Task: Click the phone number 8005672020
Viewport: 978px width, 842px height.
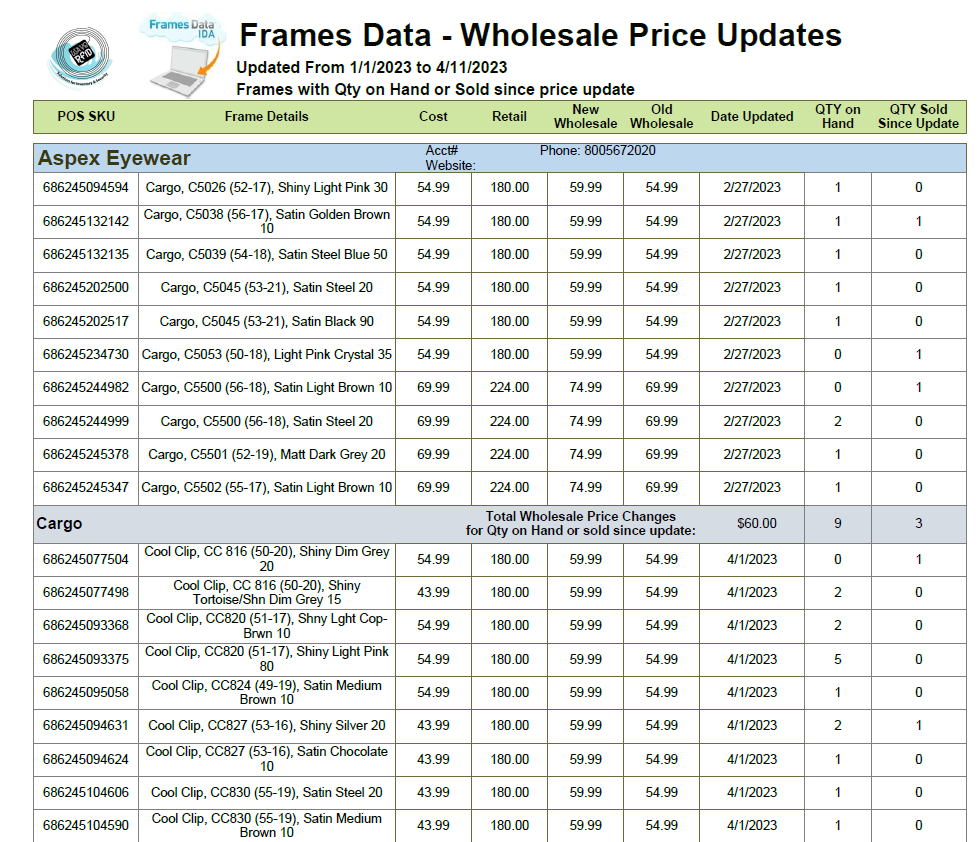Action: [619, 150]
